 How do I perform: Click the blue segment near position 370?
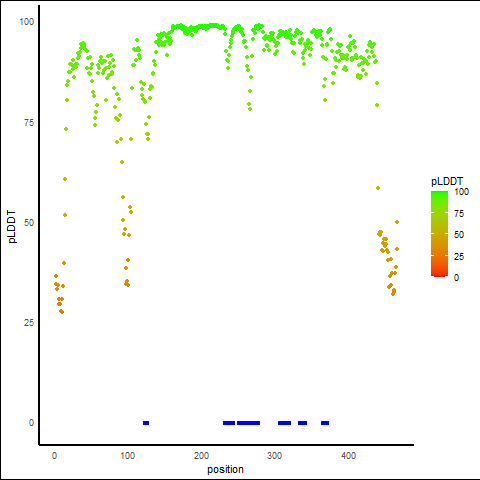(x=325, y=423)
